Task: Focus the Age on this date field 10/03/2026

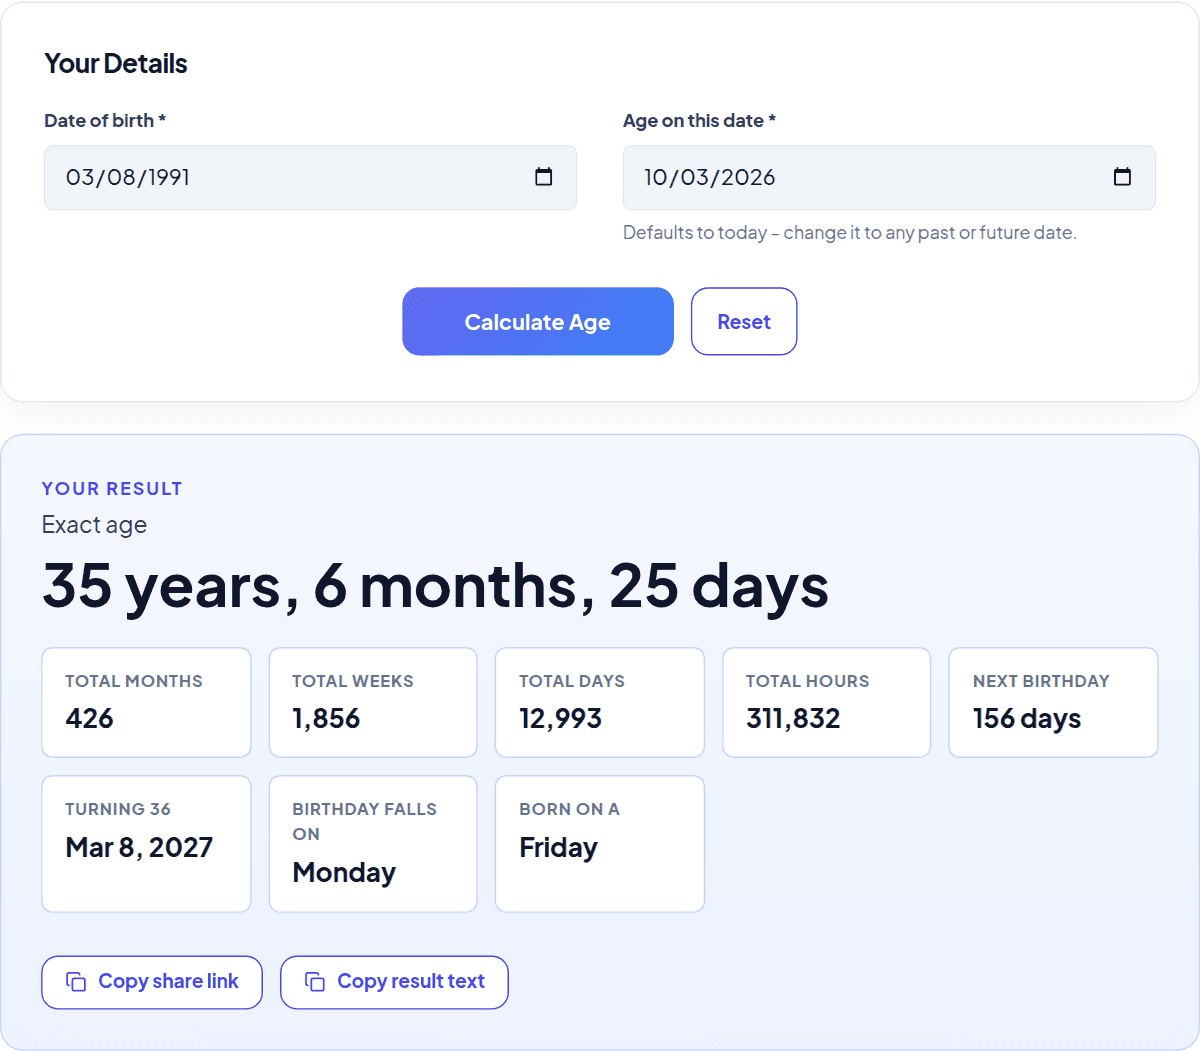Action: (x=889, y=178)
